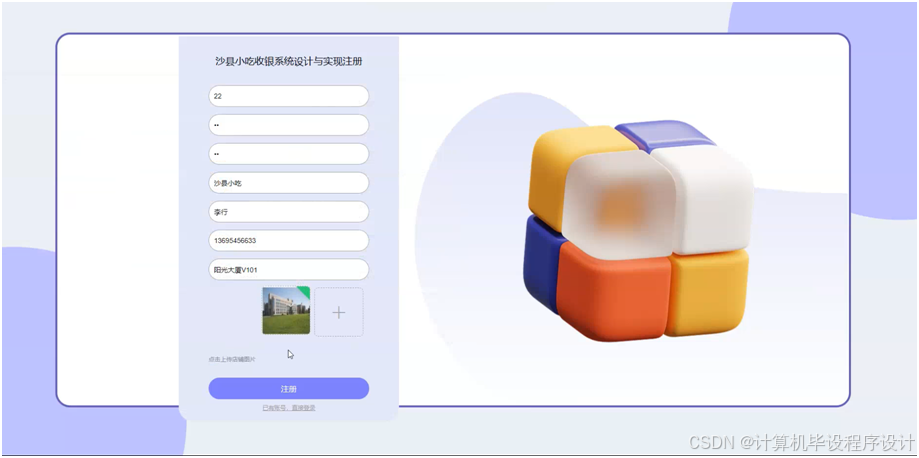Click the green success badge on thumbnail
The height and width of the screenshot is (458, 919).
(x=304, y=291)
